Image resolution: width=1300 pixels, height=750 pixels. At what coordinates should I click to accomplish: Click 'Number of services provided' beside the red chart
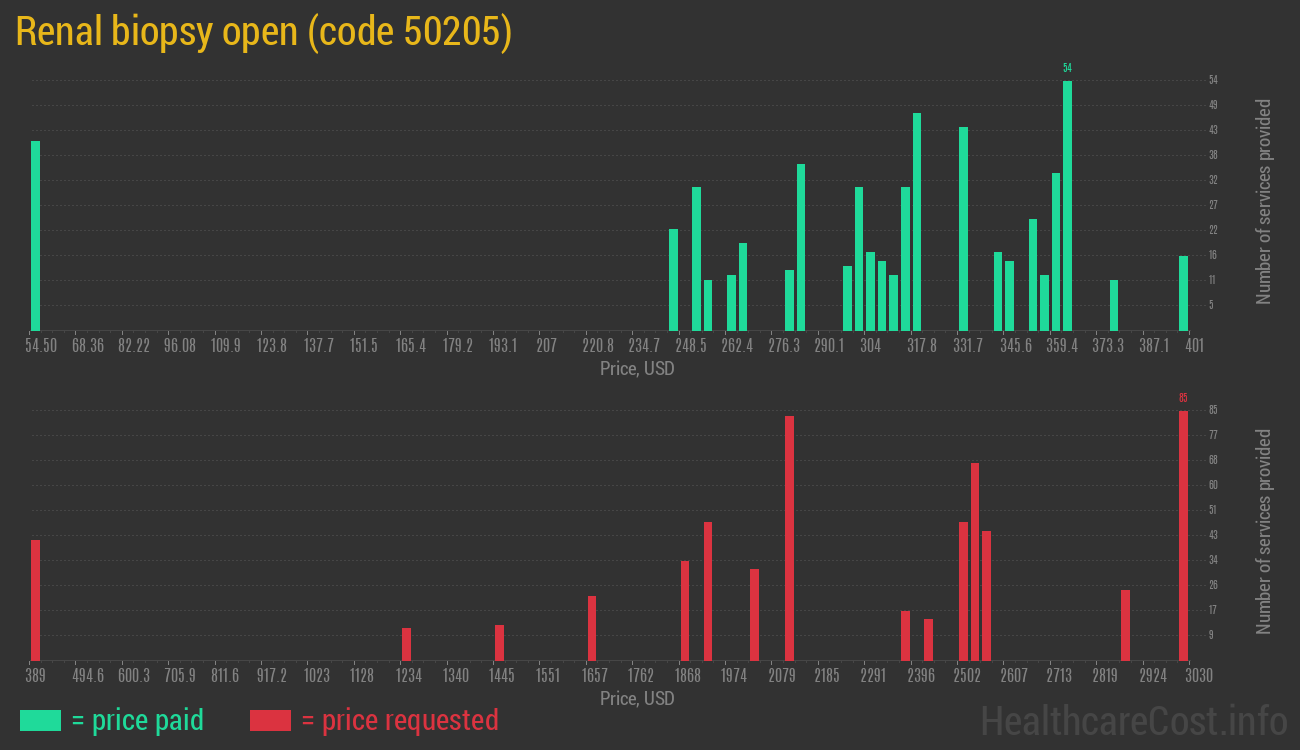[1264, 531]
